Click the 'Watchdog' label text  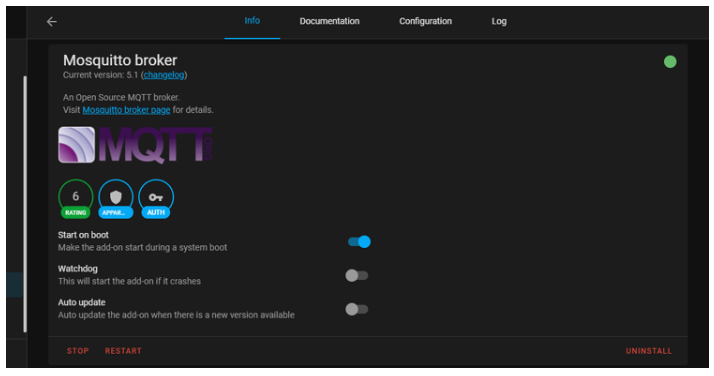coord(78,269)
